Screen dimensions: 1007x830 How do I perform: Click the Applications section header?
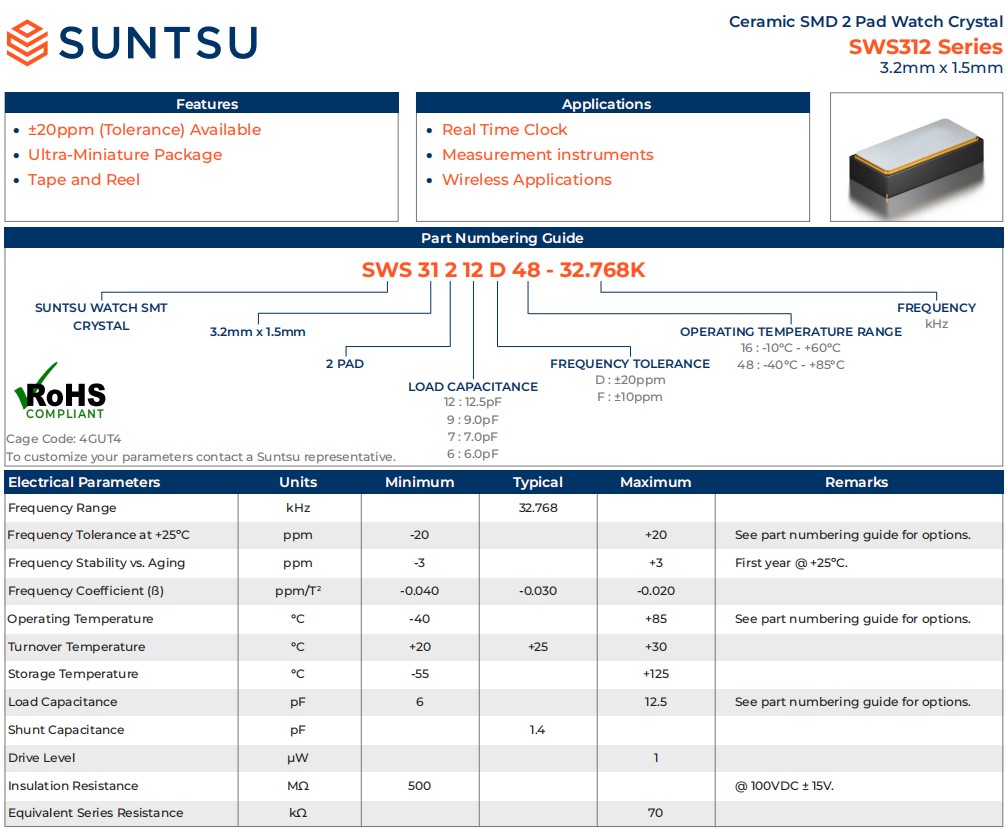(606, 104)
